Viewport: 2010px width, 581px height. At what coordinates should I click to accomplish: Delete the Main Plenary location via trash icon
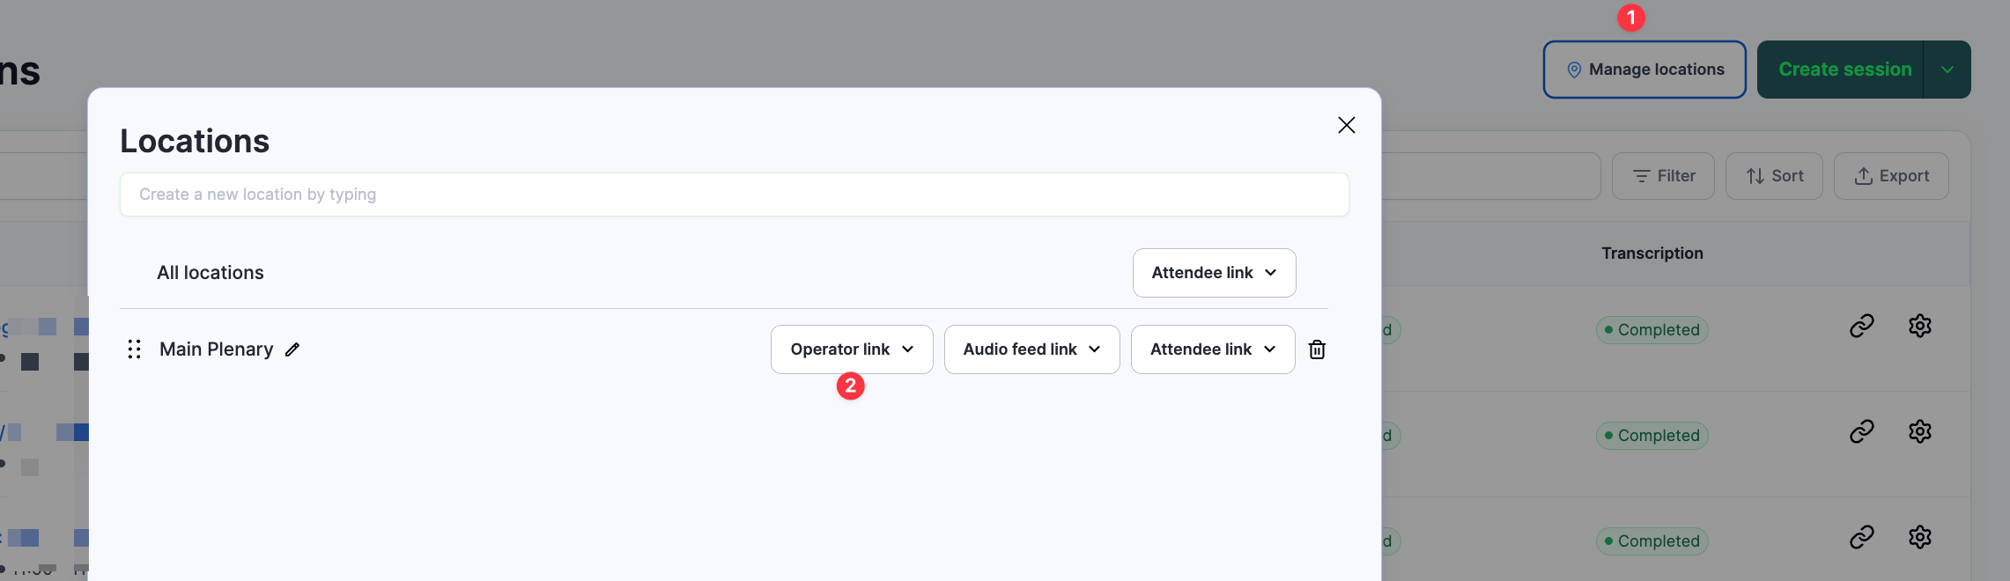point(1317,349)
